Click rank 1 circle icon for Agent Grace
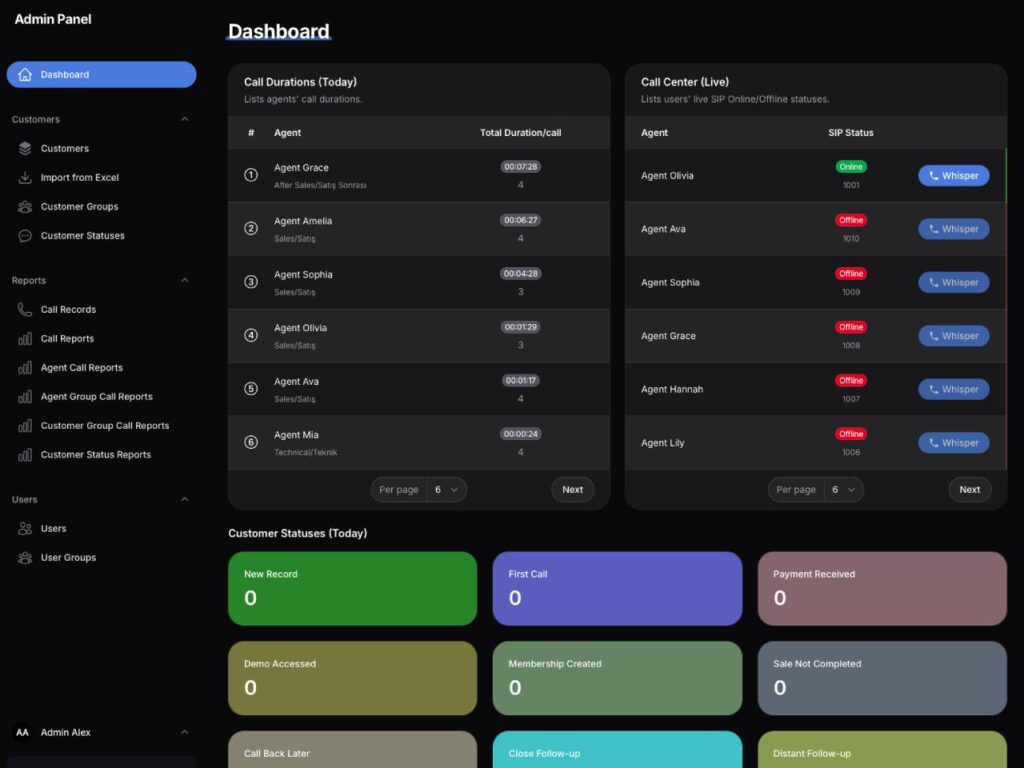Screen dimensions: 1024x768 click(x=251, y=175)
